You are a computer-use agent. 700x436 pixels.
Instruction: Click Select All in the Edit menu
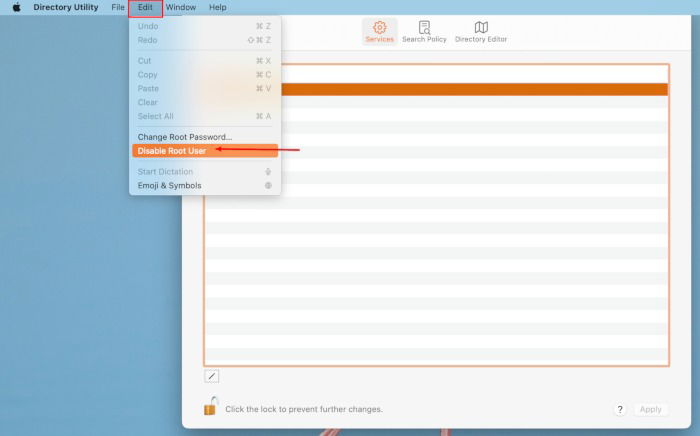tap(156, 116)
